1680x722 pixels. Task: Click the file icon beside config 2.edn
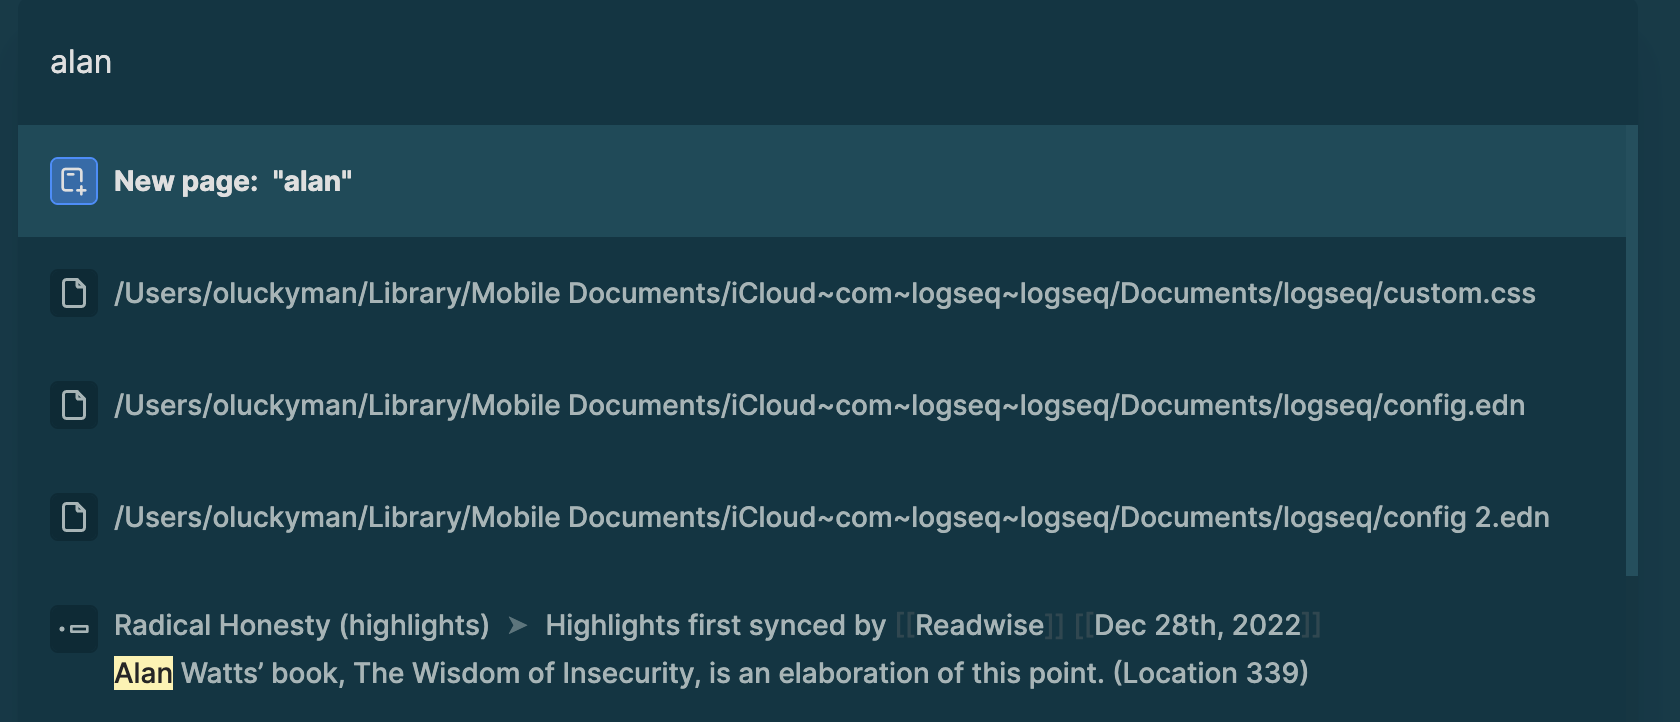click(x=73, y=517)
